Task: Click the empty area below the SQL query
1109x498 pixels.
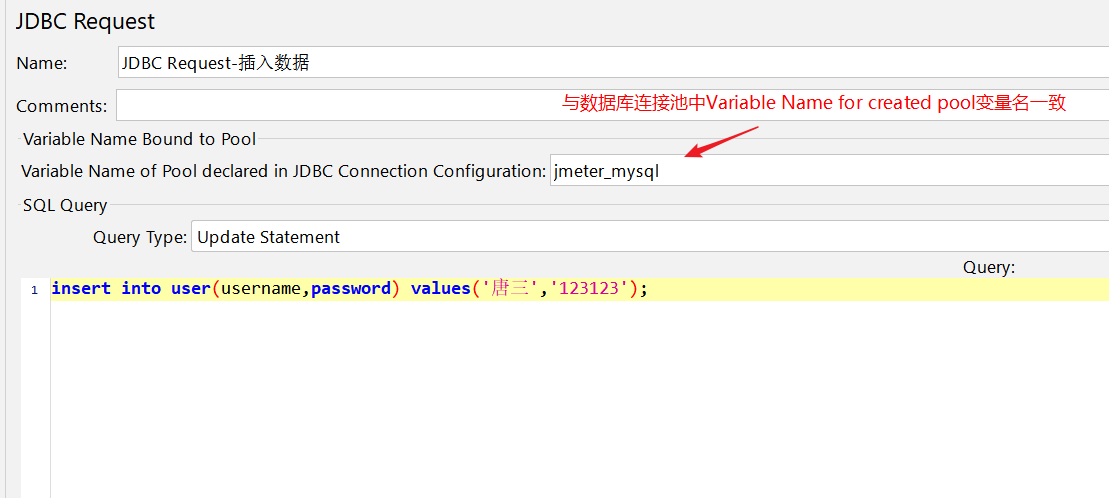Action: tap(570, 400)
